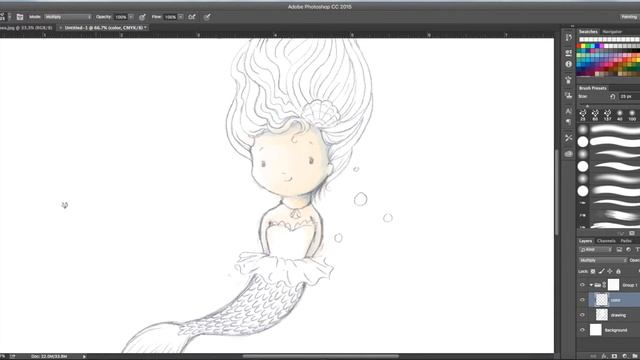Choose the size 60 brush tip preset
This screenshot has height=360, width=640.
point(595,115)
